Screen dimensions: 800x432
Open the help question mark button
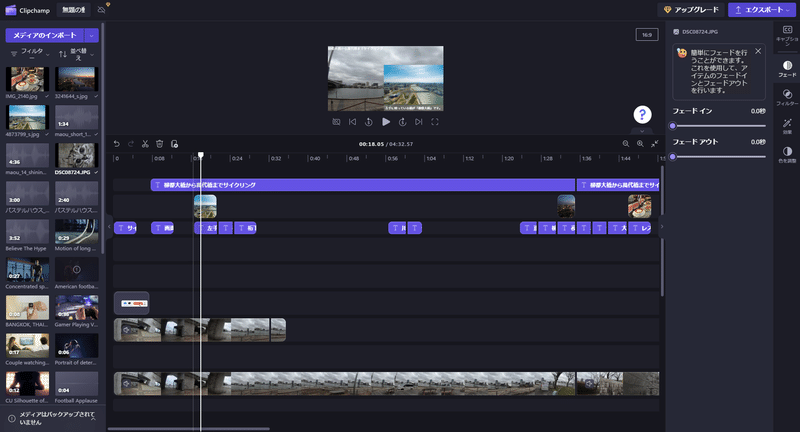pyautogui.click(x=642, y=115)
